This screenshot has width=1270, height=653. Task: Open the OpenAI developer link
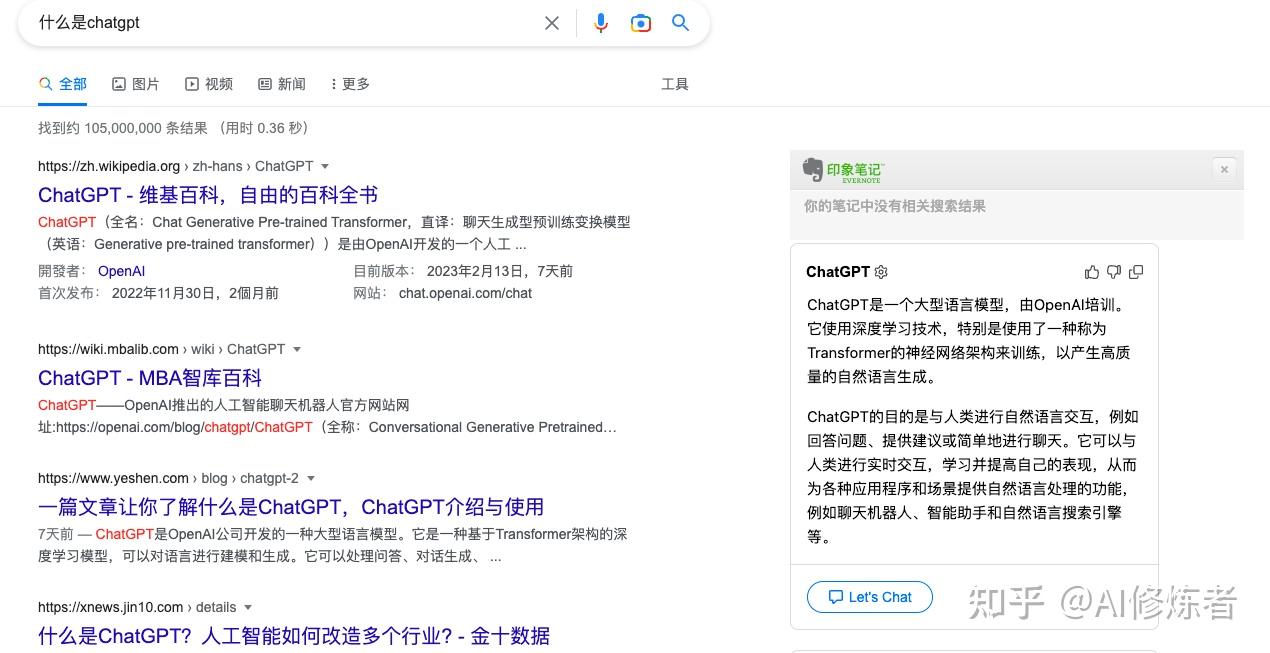pos(121,271)
